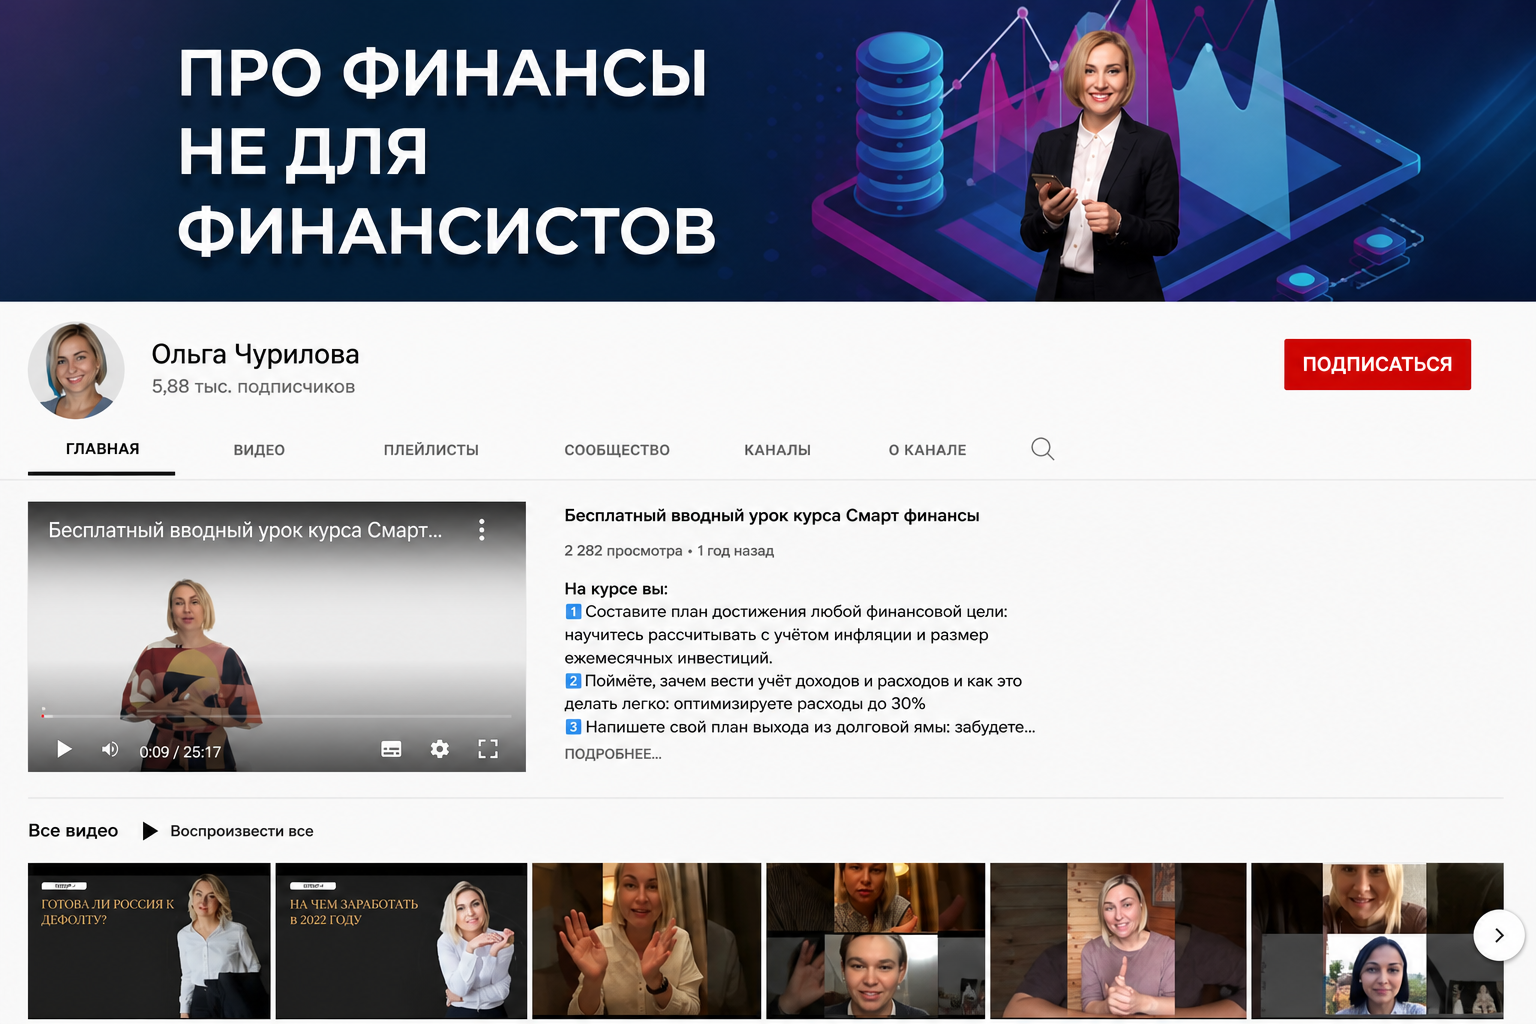Open the Плейлисты tab
This screenshot has width=1536, height=1024.
(x=431, y=450)
